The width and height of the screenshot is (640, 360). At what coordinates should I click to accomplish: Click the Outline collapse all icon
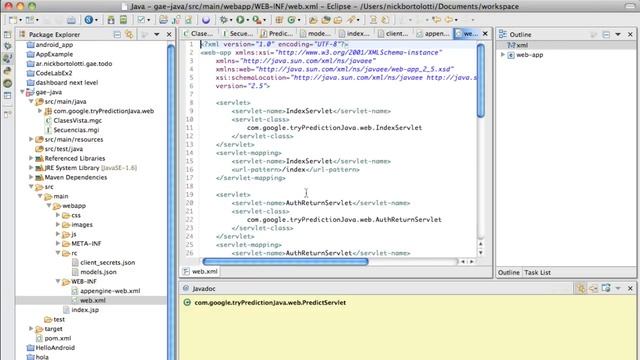point(606,35)
